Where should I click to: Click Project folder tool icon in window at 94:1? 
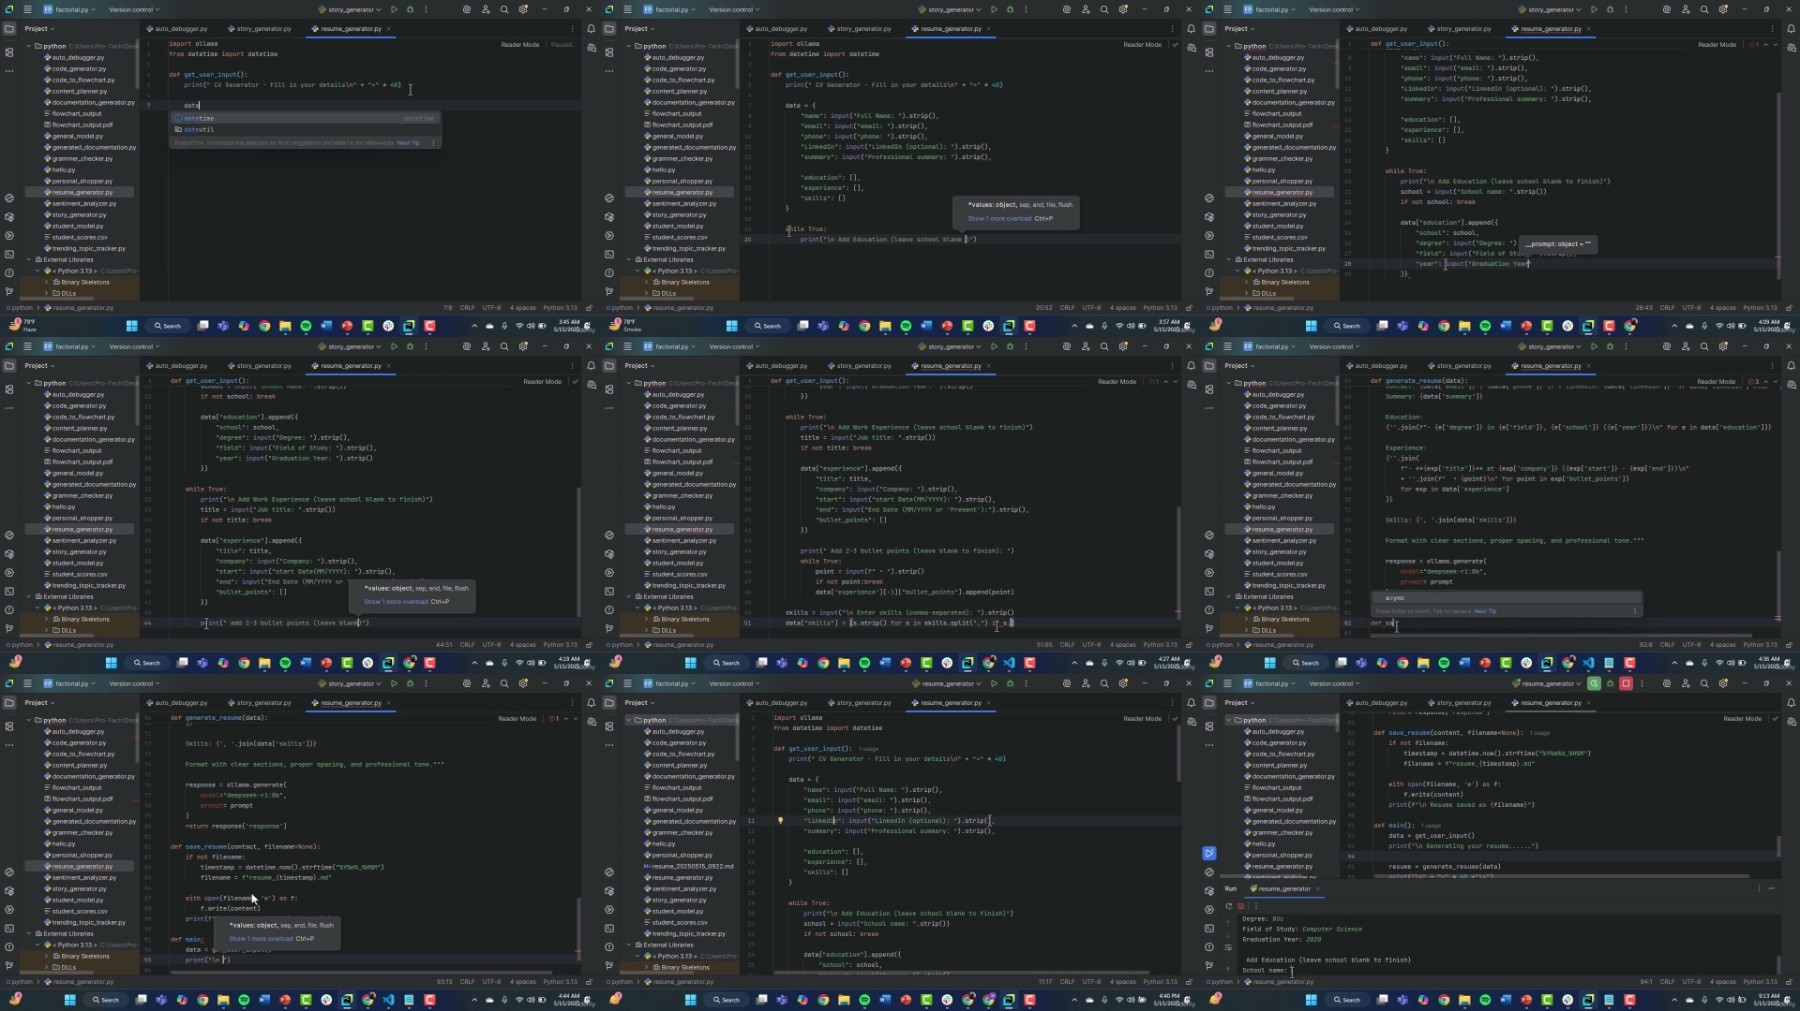(1209, 702)
